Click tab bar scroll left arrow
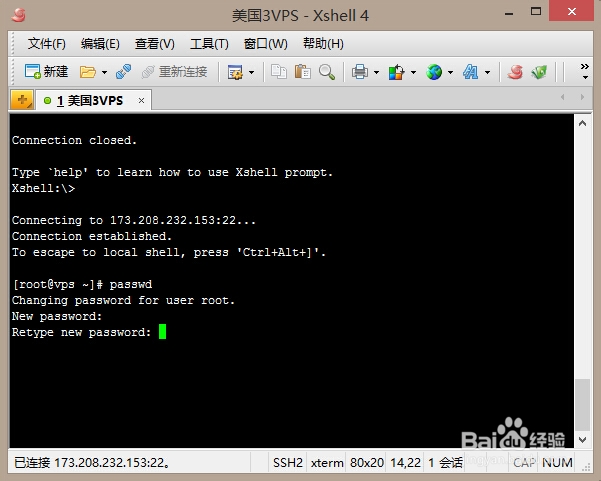This screenshot has width=601, height=481. (562, 97)
